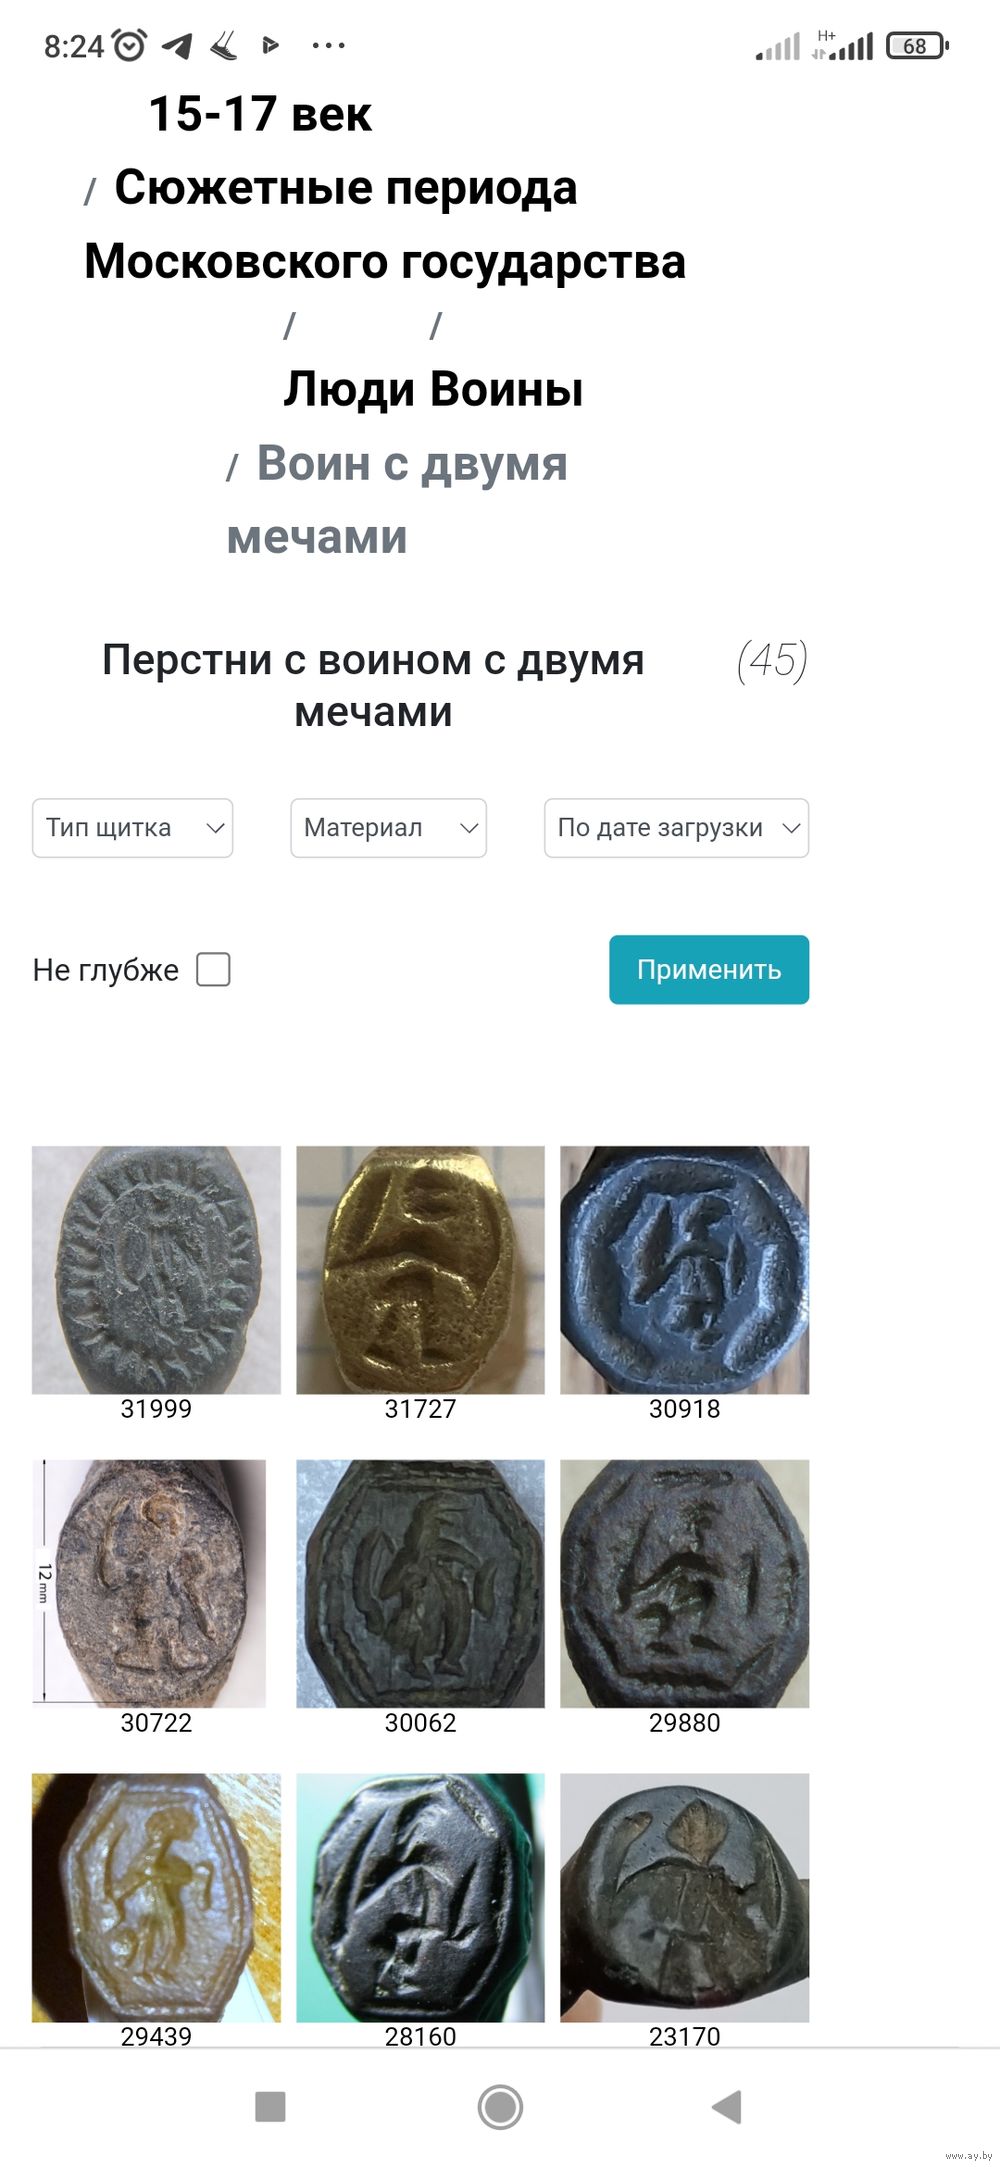Tap the Android home circle button
The width and height of the screenshot is (1000, 2167).
[500, 2107]
